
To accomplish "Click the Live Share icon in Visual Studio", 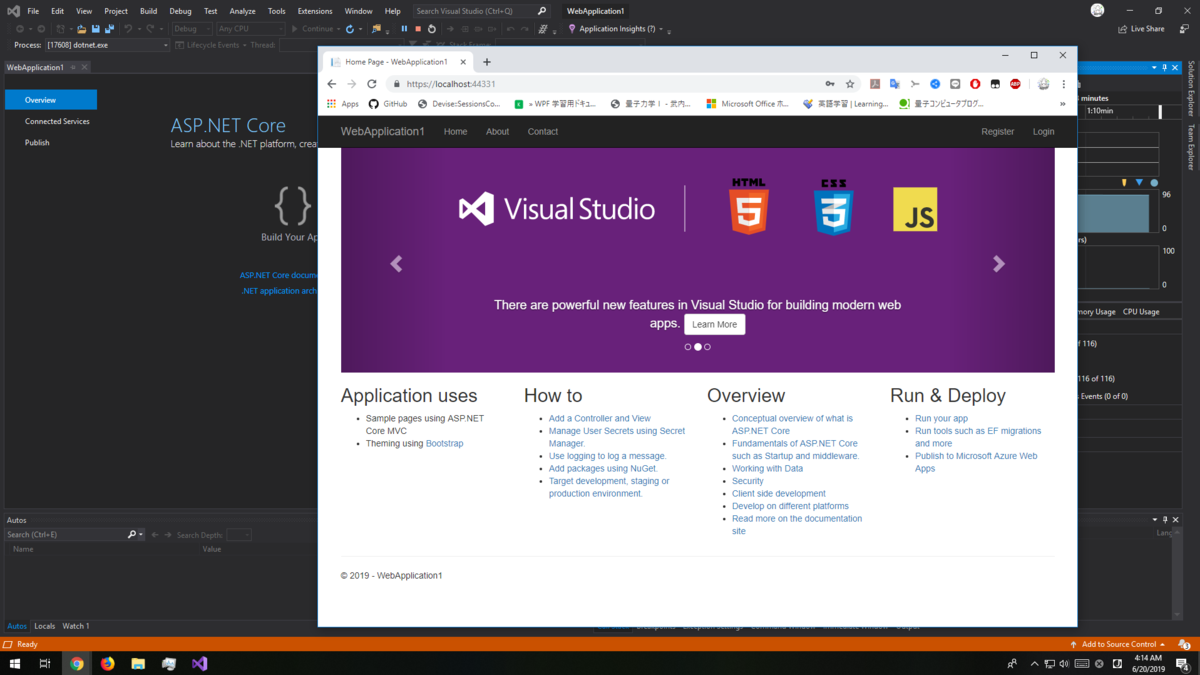I will coord(1124,29).
